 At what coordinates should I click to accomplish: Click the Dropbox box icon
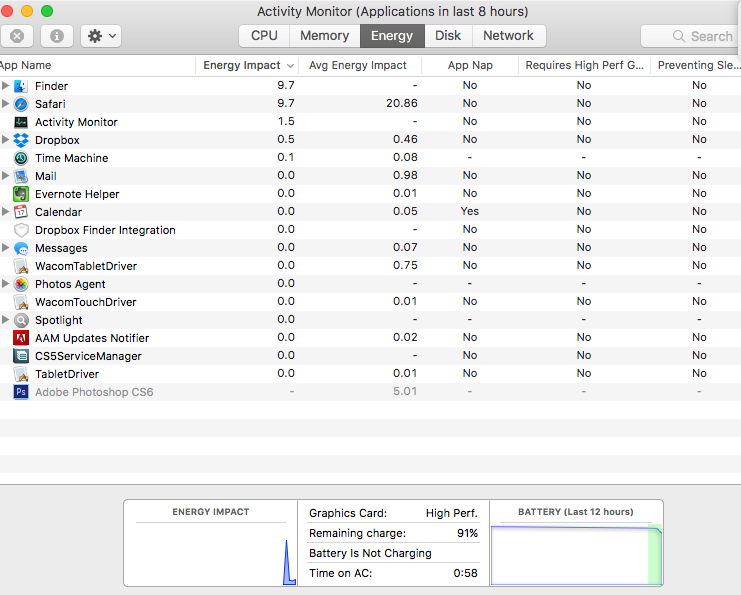pyautogui.click(x=21, y=140)
